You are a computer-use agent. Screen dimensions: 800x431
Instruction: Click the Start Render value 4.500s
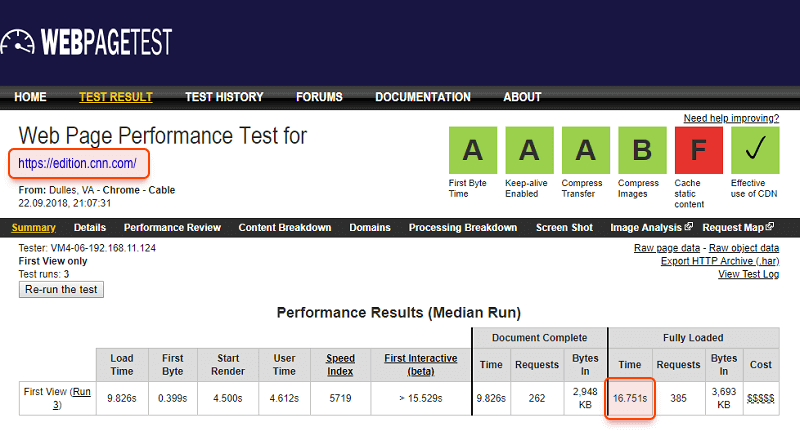[x=228, y=398]
